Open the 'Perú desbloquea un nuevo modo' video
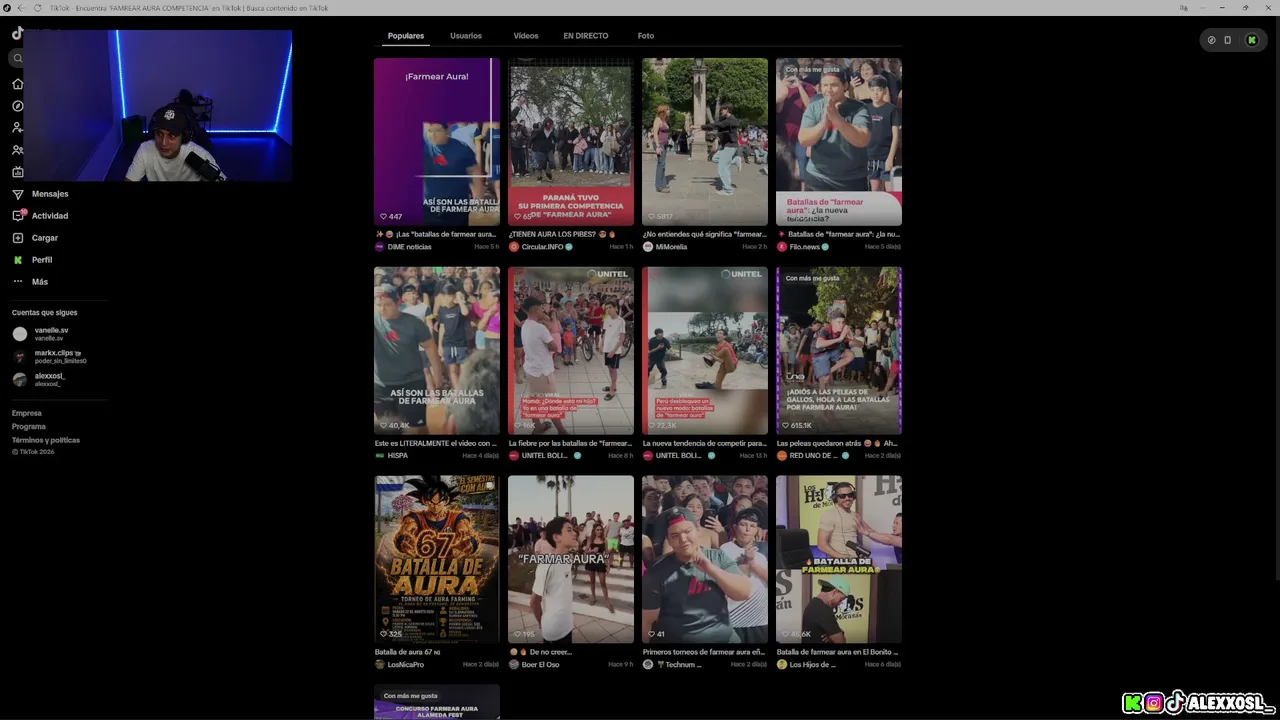1280x720 pixels. tap(705, 350)
